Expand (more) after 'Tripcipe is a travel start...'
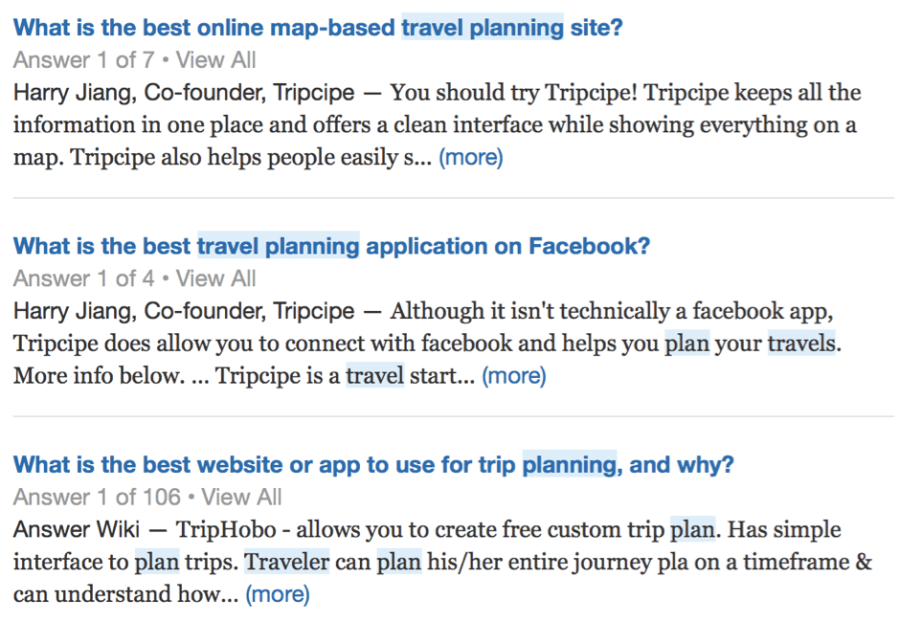 514,376
